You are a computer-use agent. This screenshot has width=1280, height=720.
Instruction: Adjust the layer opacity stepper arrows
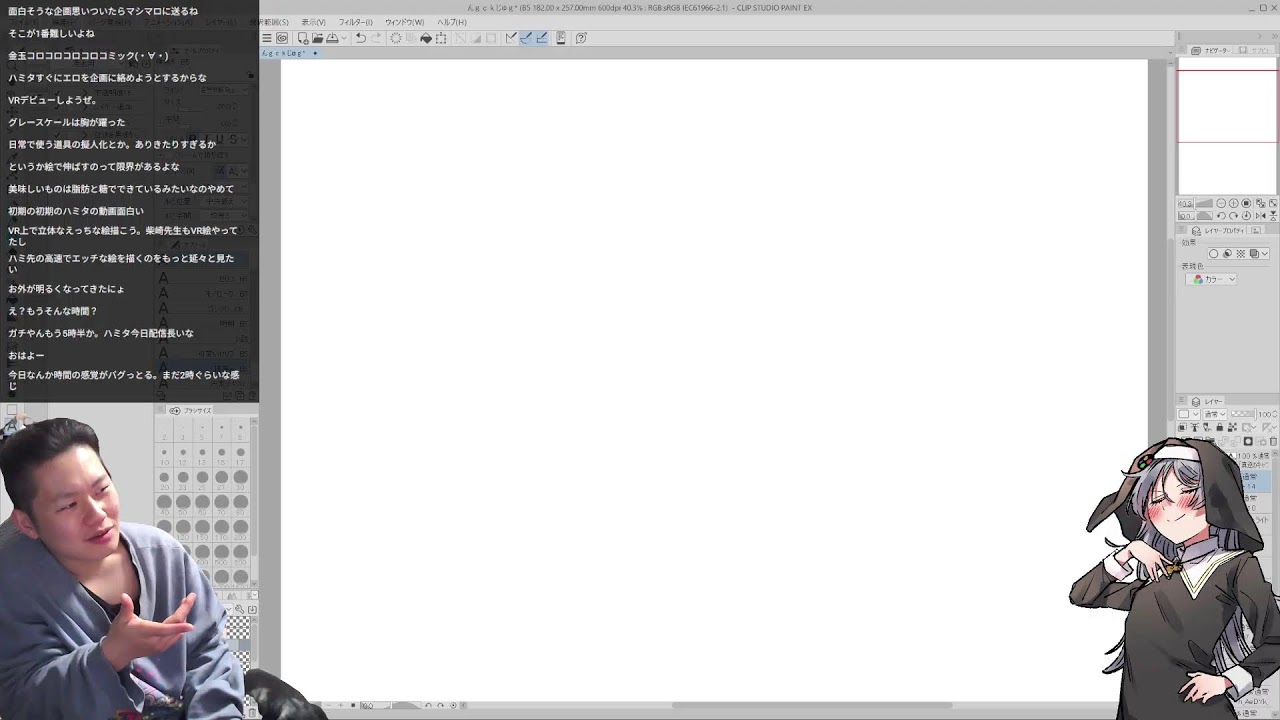click(x=1275, y=414)
